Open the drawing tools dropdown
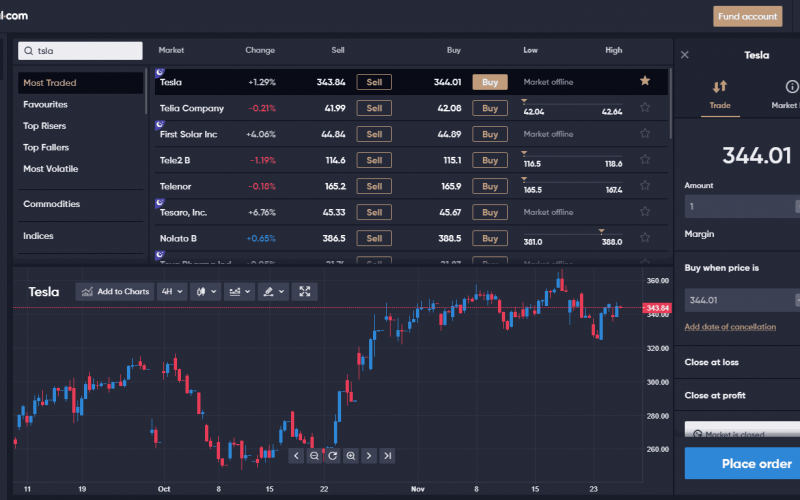The image size is (800, 500). coord(273,292)
